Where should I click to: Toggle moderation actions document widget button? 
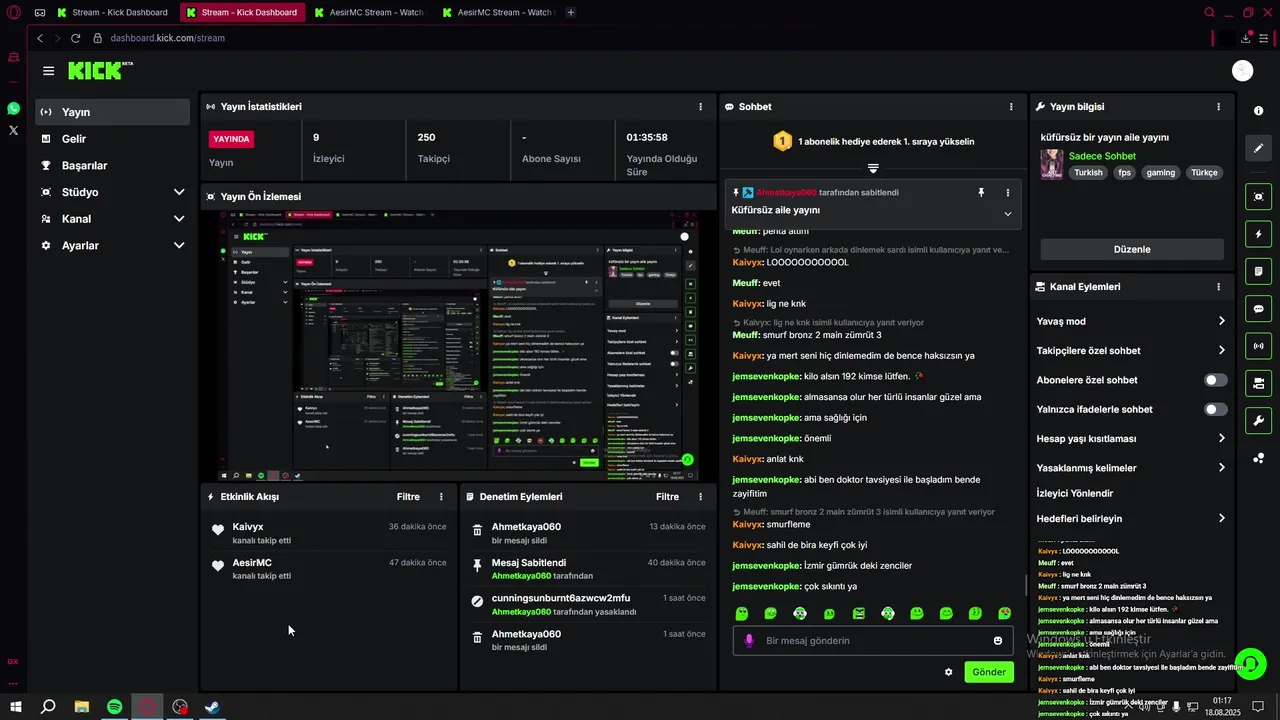click(x=1258, y=271)
